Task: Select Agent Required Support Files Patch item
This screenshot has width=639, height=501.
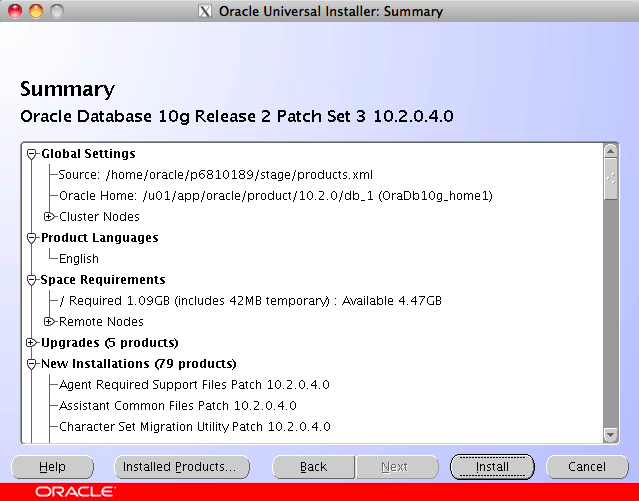Action: (194, 385)
